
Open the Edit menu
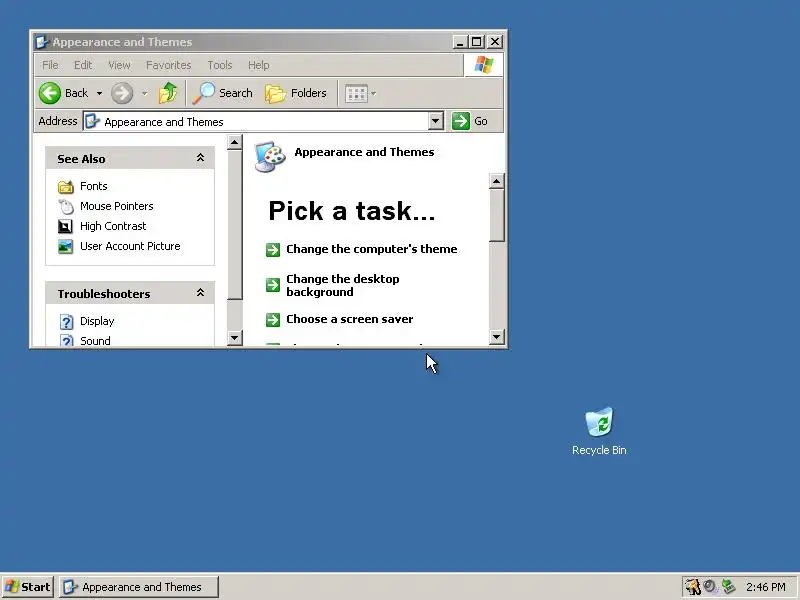[83, 65]
